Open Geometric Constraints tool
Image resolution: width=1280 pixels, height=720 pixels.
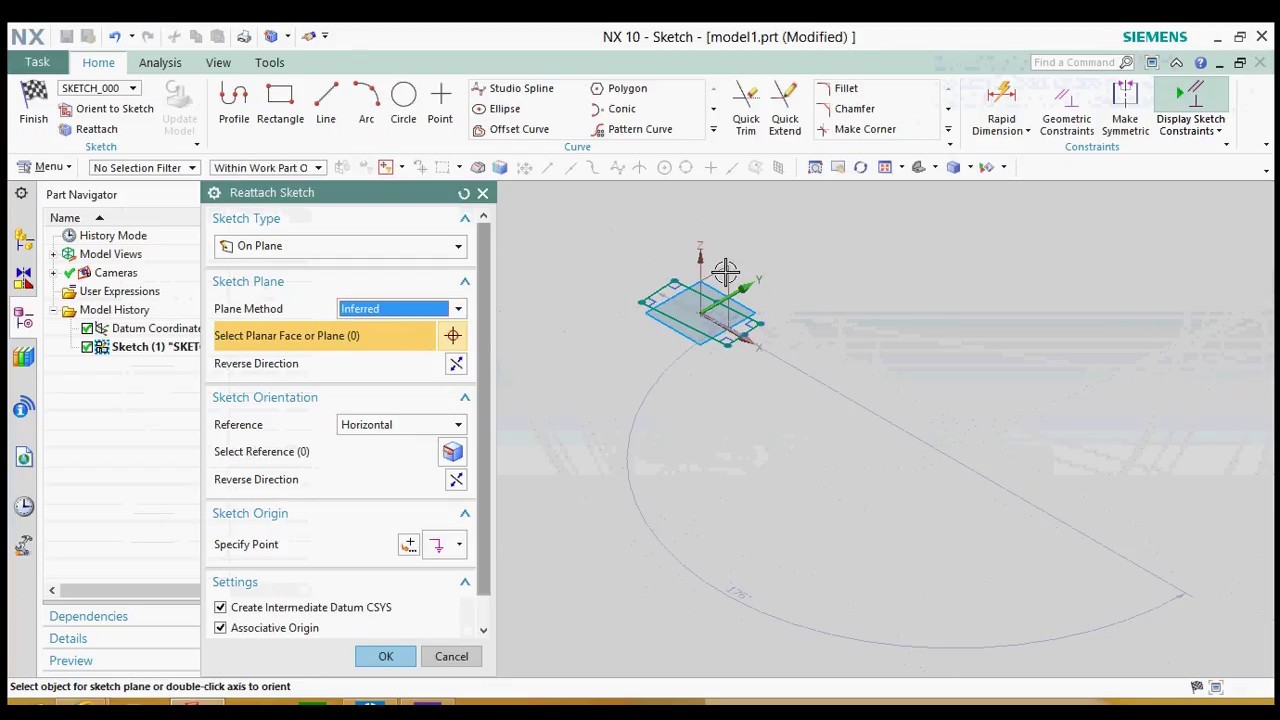click(1067, 109)
